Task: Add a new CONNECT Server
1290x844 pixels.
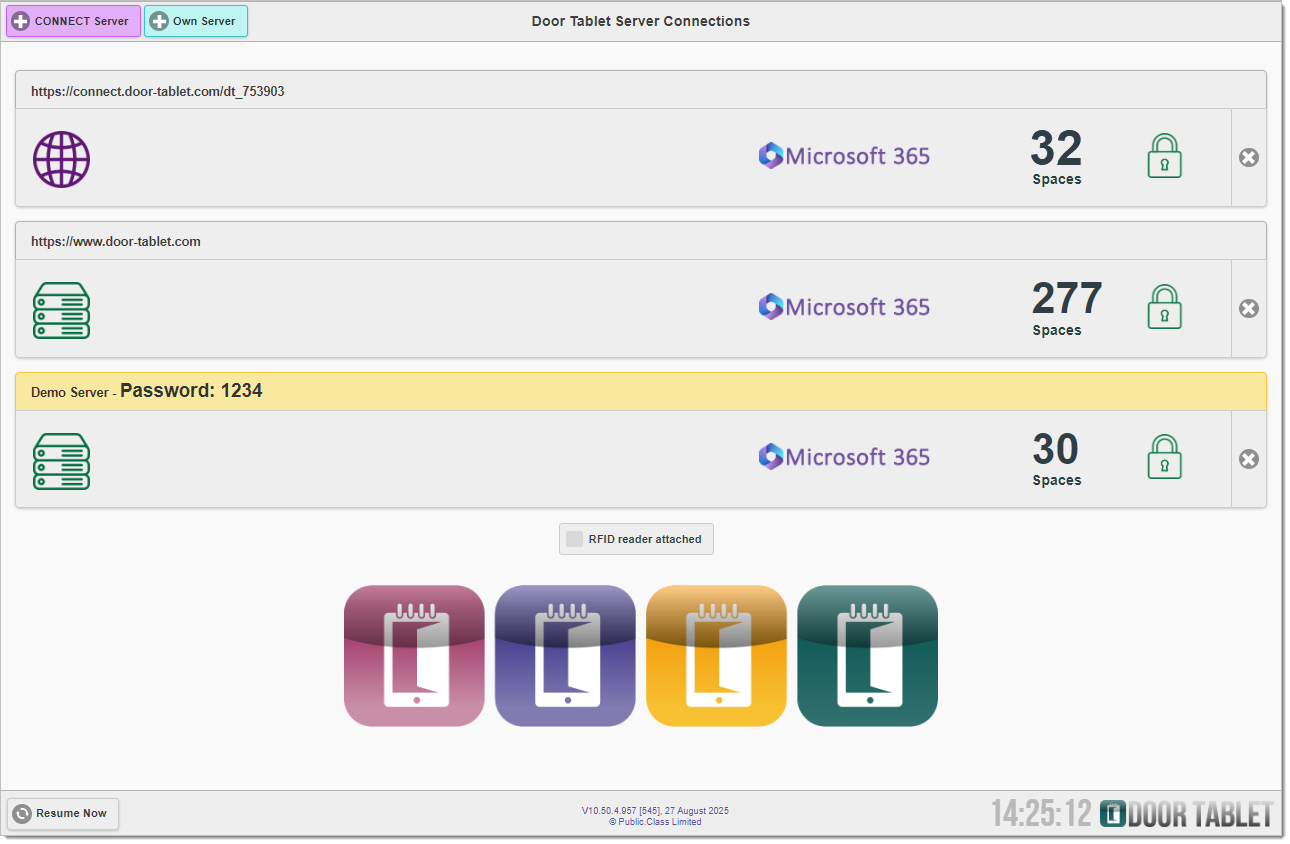Action: [x=73, y=21]
